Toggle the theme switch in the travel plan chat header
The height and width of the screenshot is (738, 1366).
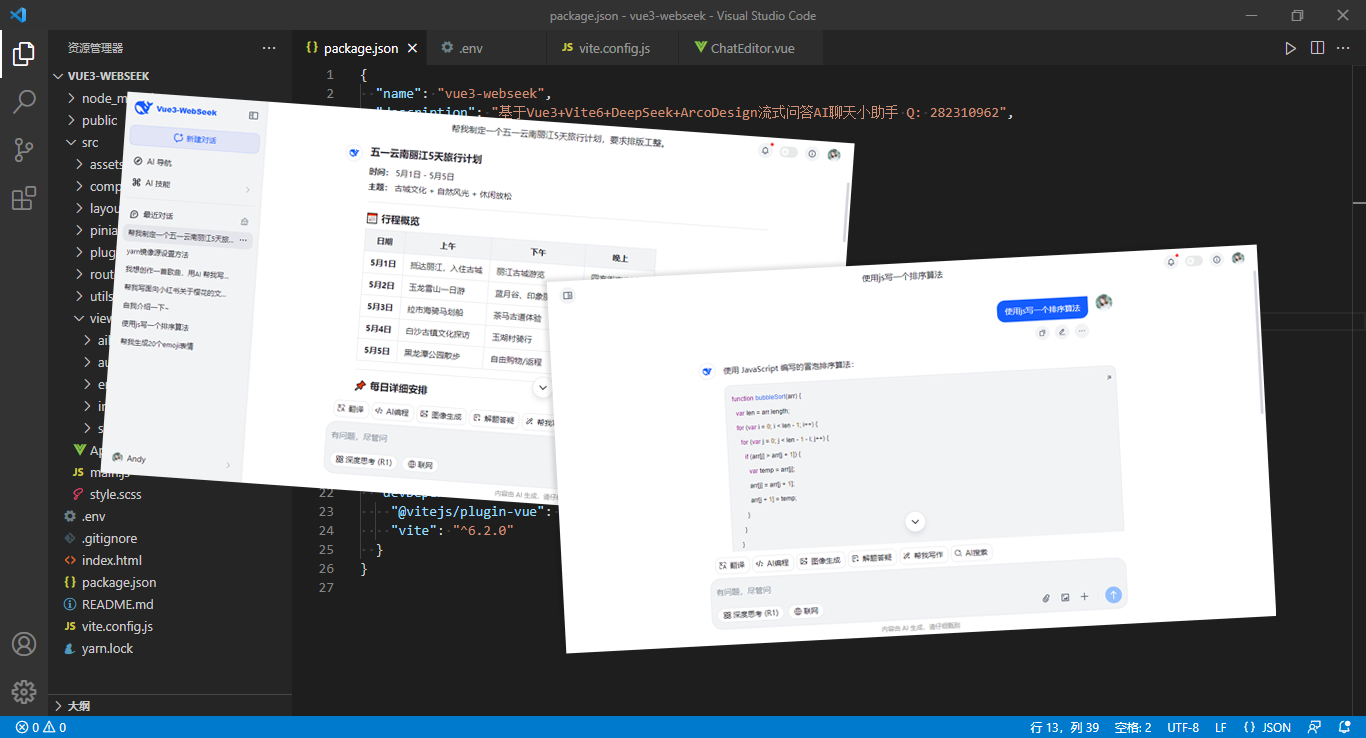tap(789, 152)
